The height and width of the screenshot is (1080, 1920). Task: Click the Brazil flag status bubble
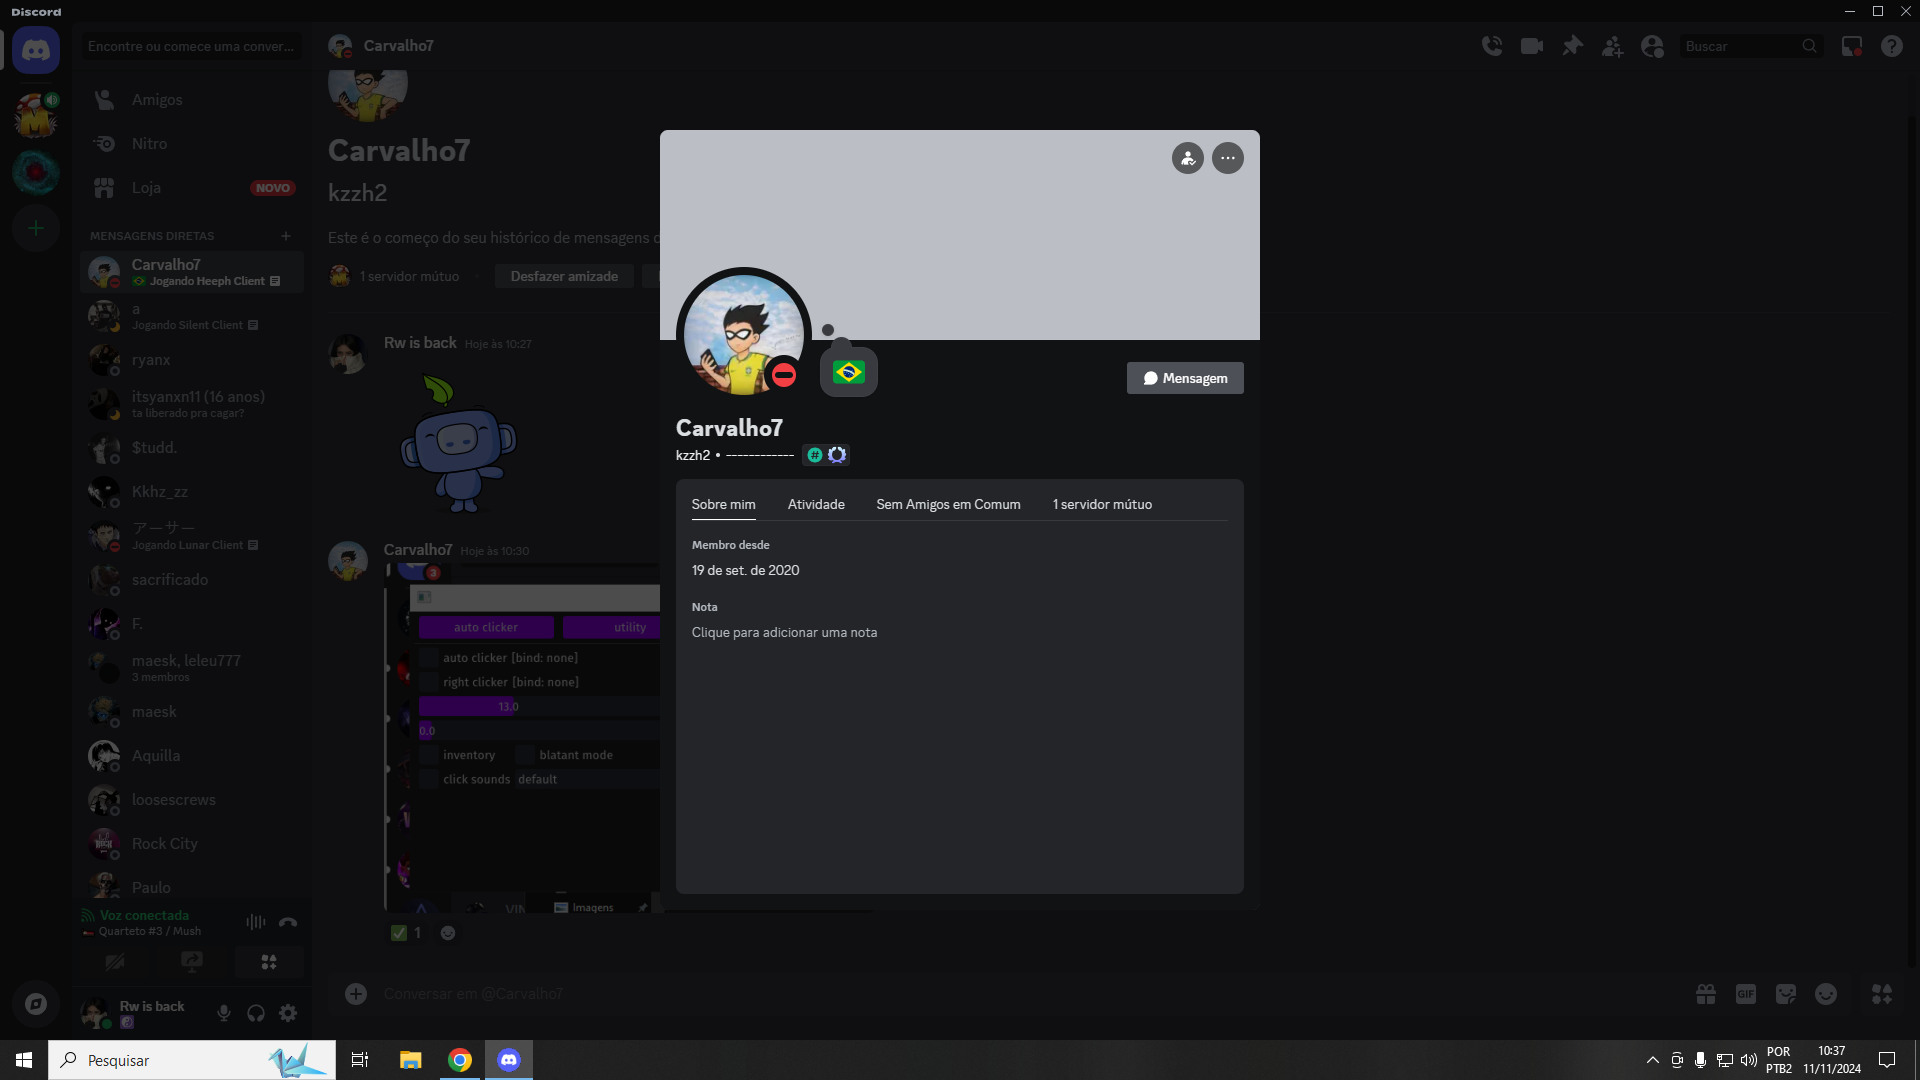849,372
